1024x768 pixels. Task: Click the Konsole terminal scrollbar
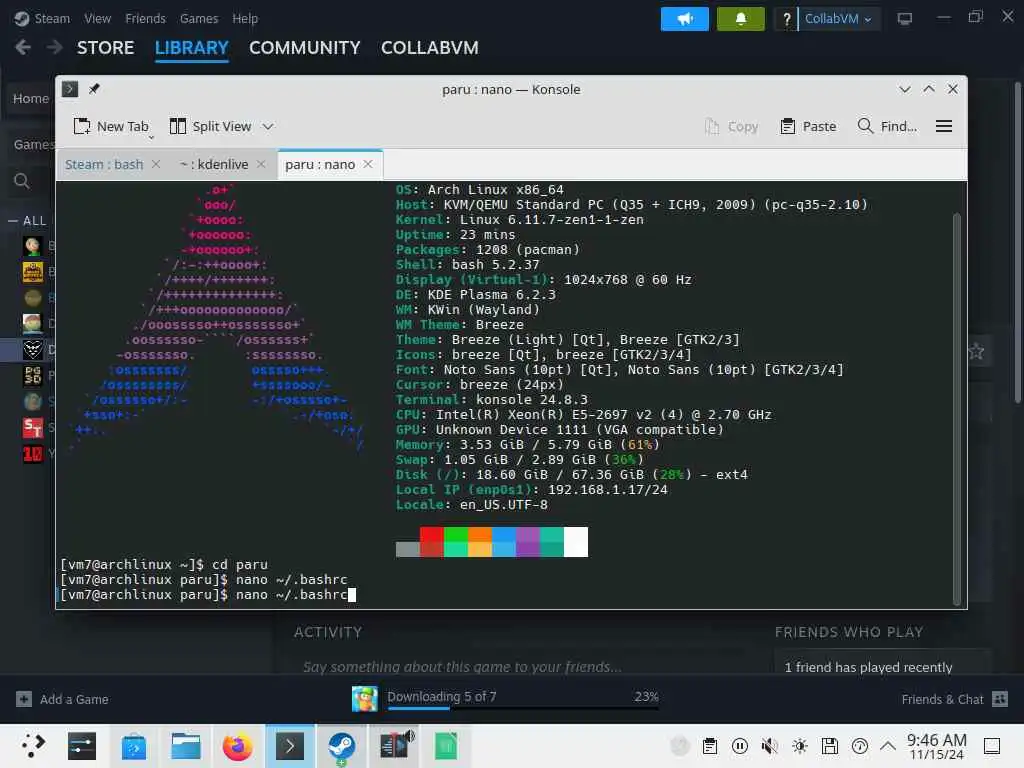(x=957, y=409)
